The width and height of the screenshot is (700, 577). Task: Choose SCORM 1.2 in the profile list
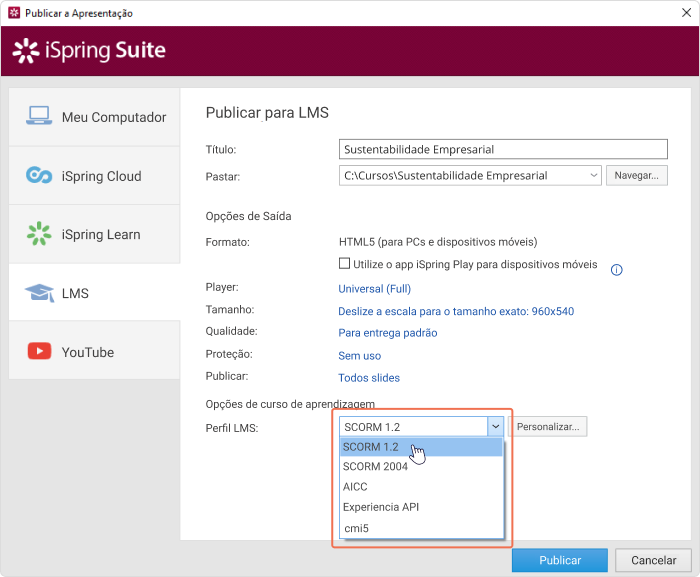pos(421,447)
